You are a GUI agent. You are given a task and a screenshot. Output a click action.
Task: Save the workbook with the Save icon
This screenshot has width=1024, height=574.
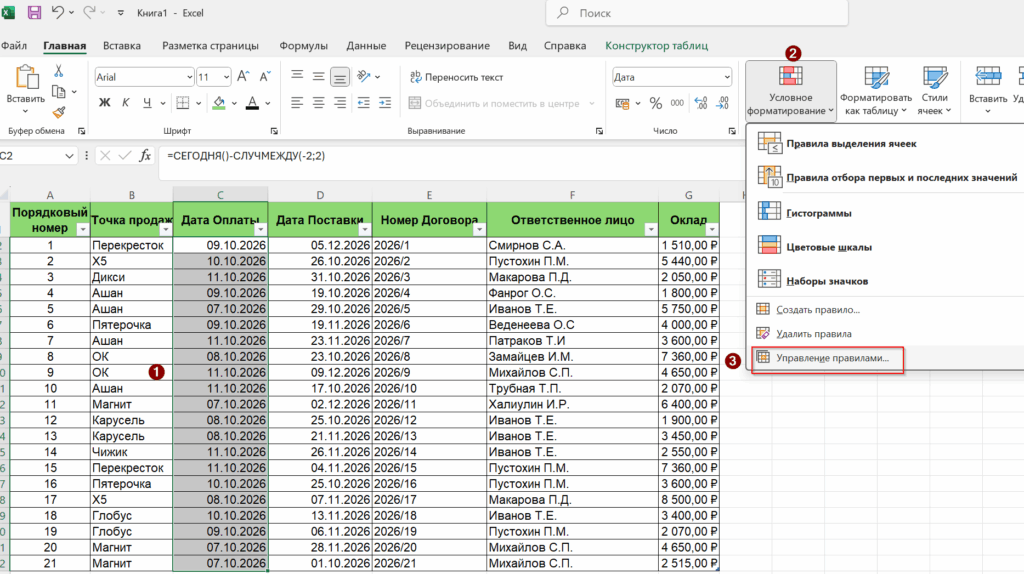(x=34, y=12)
